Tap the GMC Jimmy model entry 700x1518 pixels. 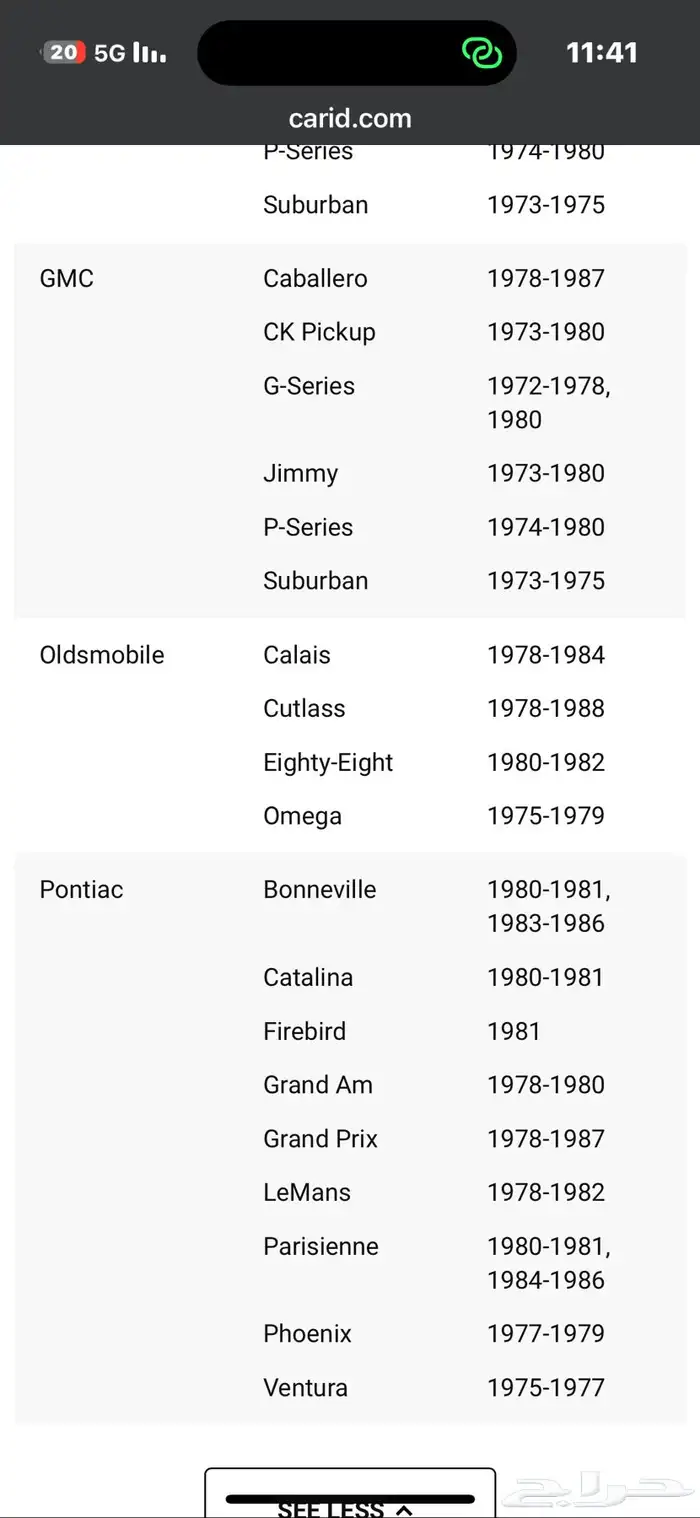pos(301,473)
